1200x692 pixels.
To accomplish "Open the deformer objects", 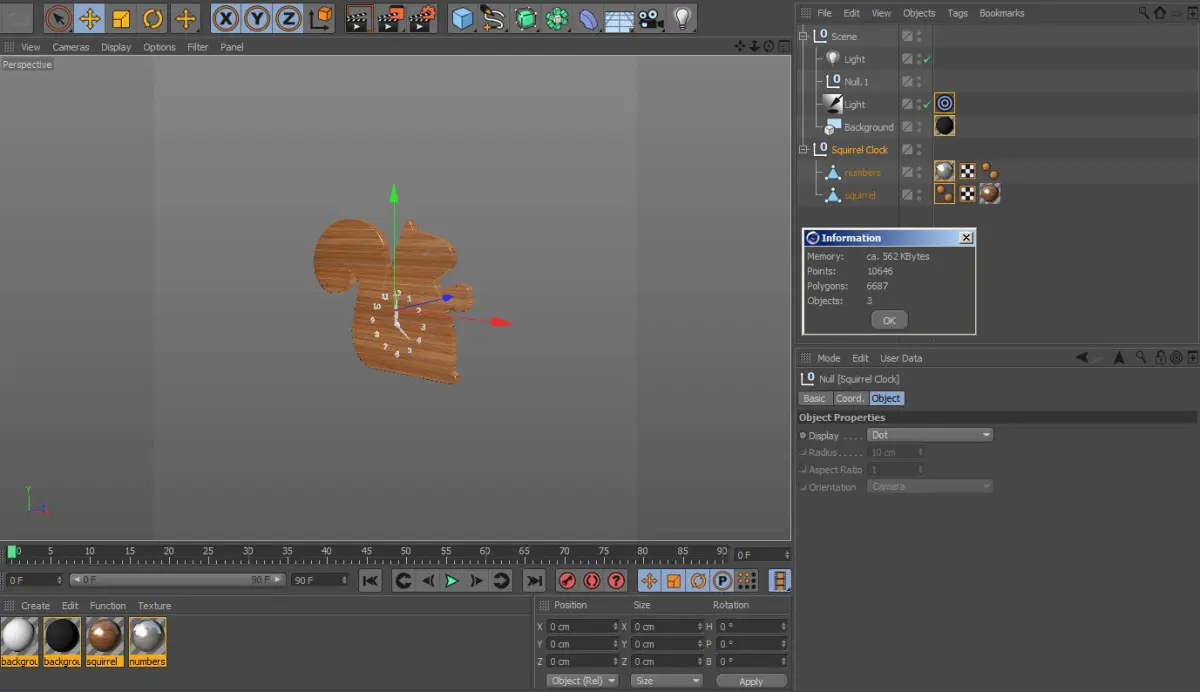I will click(589, 18).
